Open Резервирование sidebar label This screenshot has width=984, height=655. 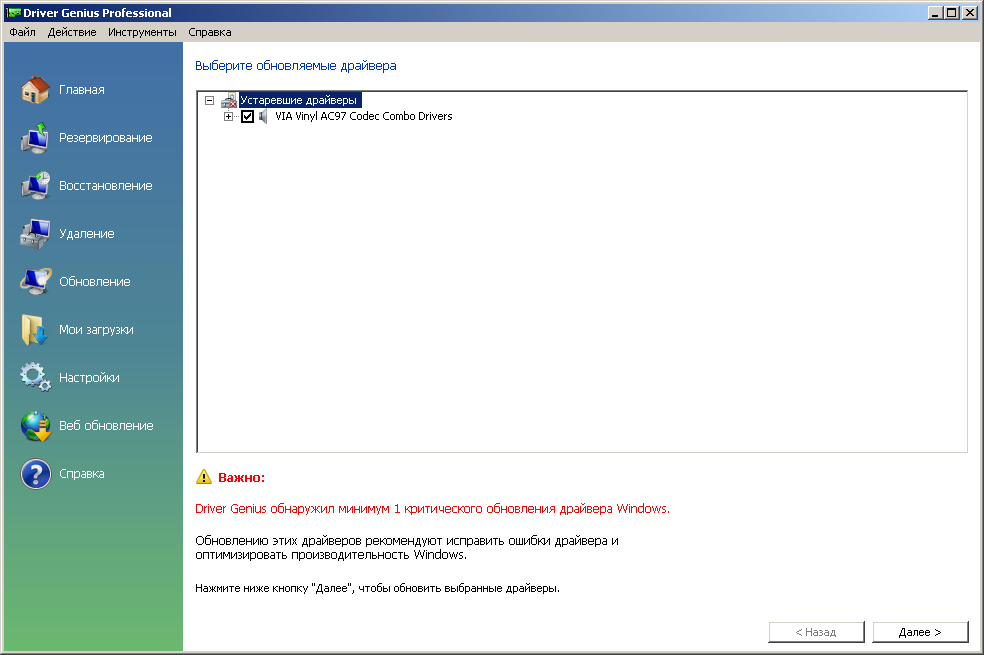coord(105,138)
